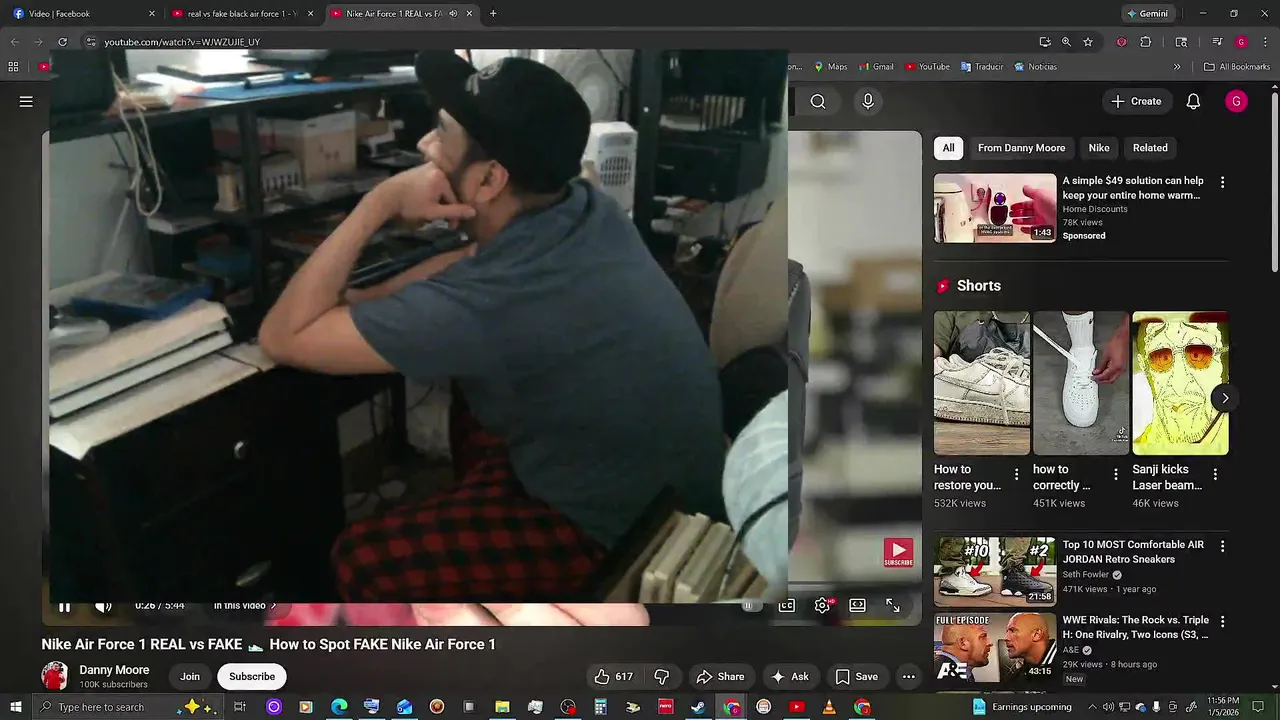Open more actions menu below the video
The image size is (1280, 720).
click(x=908, y=677)
